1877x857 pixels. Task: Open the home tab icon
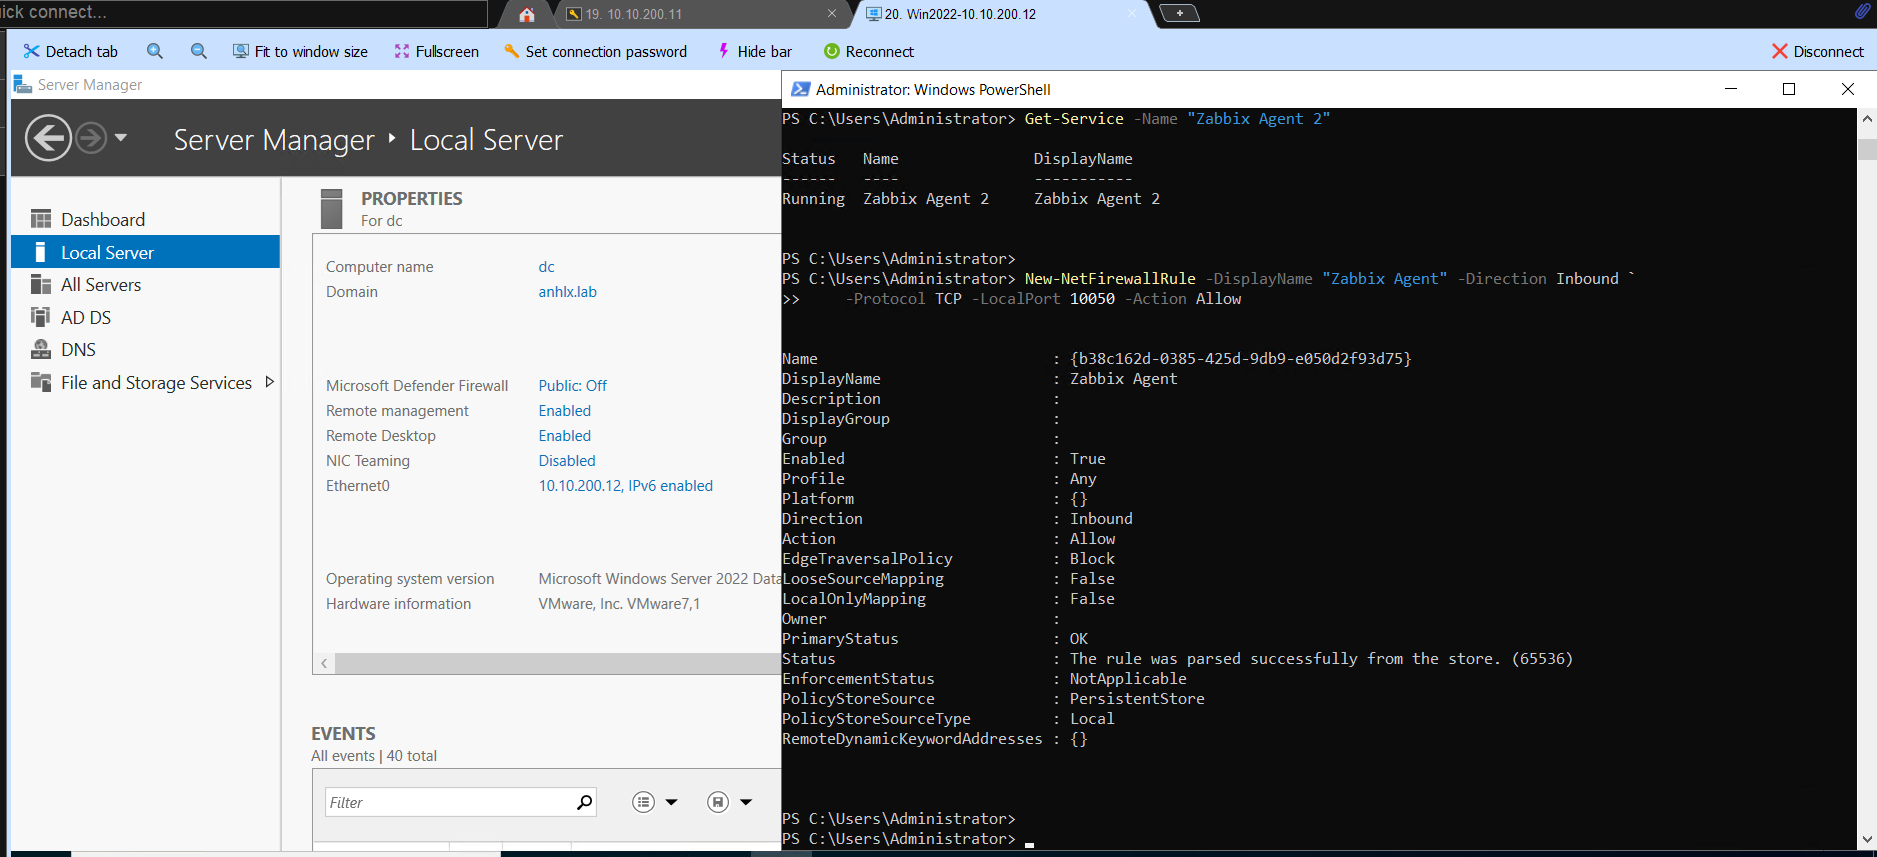(x=527, y=14)
